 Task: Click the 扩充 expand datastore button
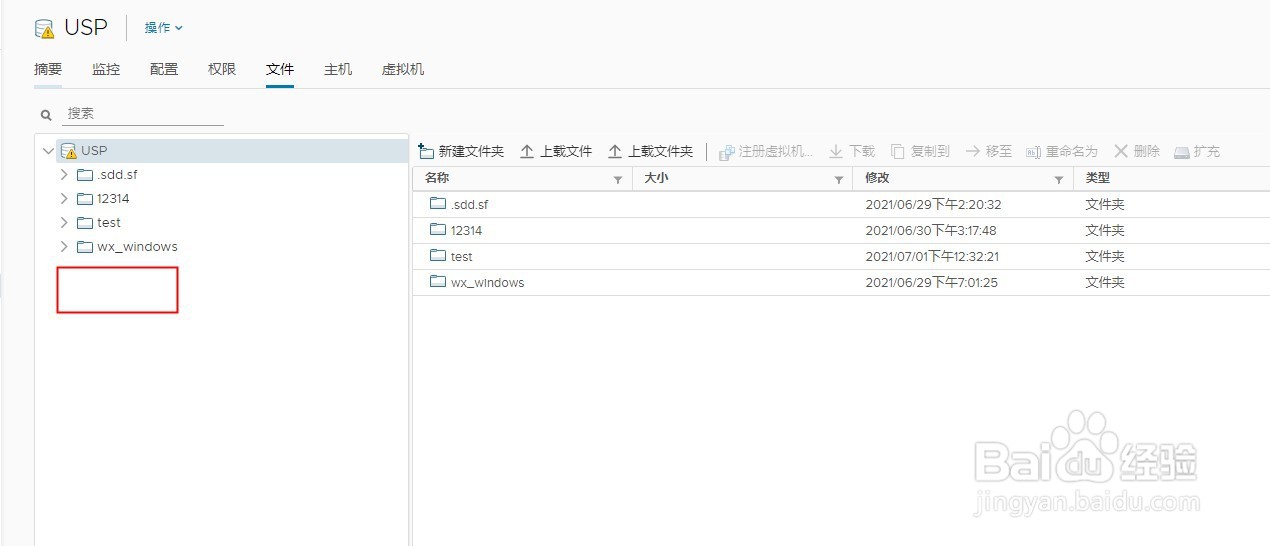click(1197, 152)
